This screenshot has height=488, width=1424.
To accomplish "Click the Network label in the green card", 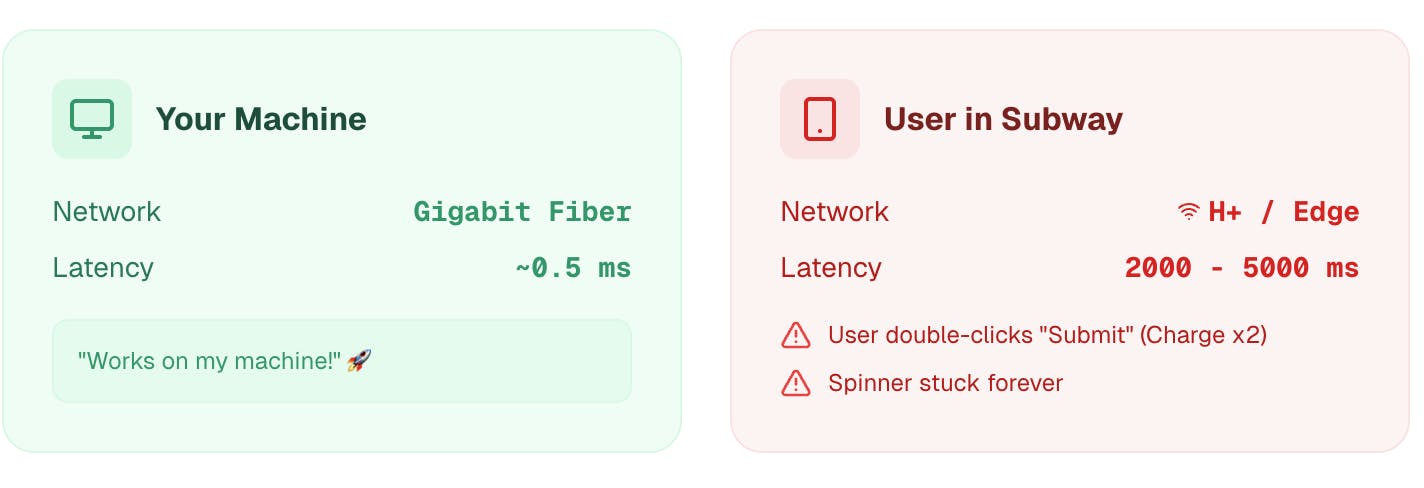I will click(x=107, y=212).
